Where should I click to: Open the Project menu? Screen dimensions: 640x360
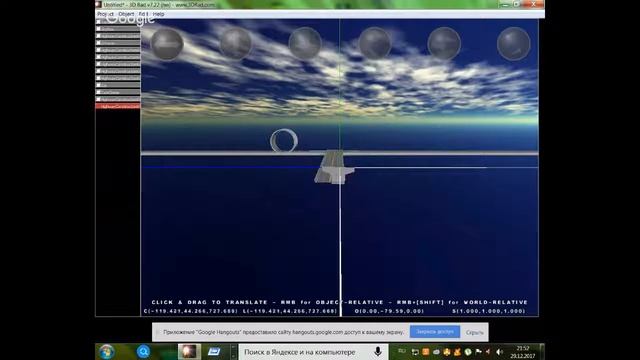105,14
